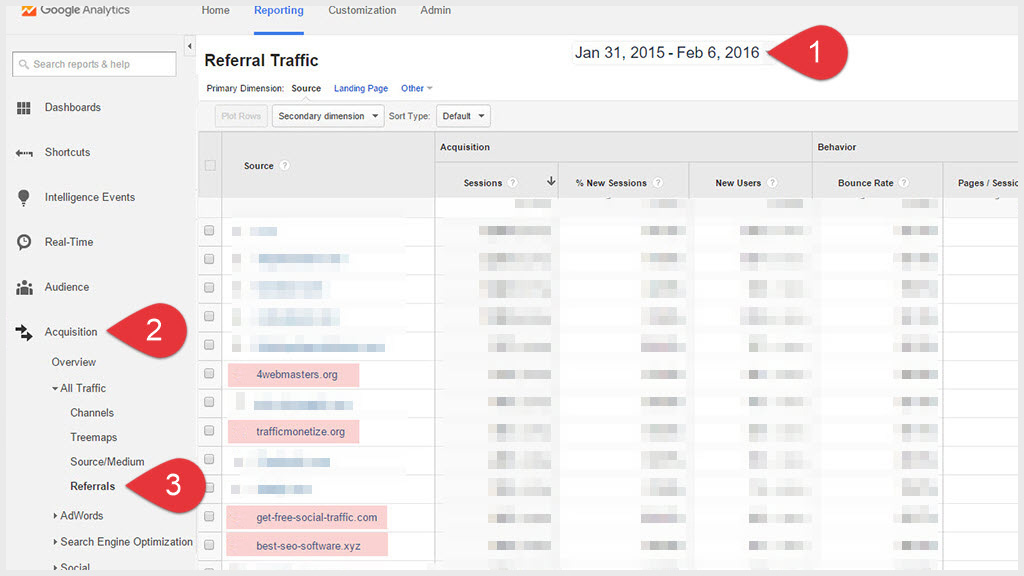Open the Admin tab
The image size is (1024, 576).
436,10
